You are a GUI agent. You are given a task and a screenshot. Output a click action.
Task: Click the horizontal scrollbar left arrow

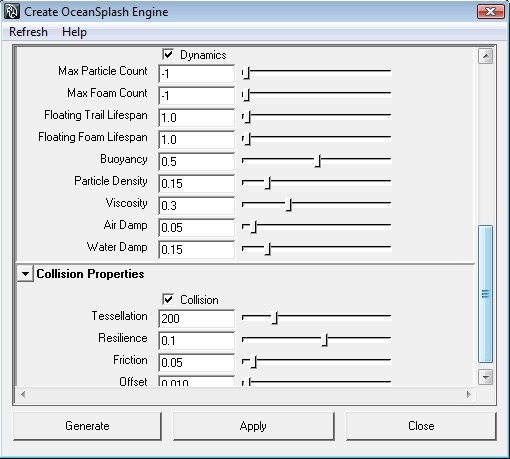23,394
